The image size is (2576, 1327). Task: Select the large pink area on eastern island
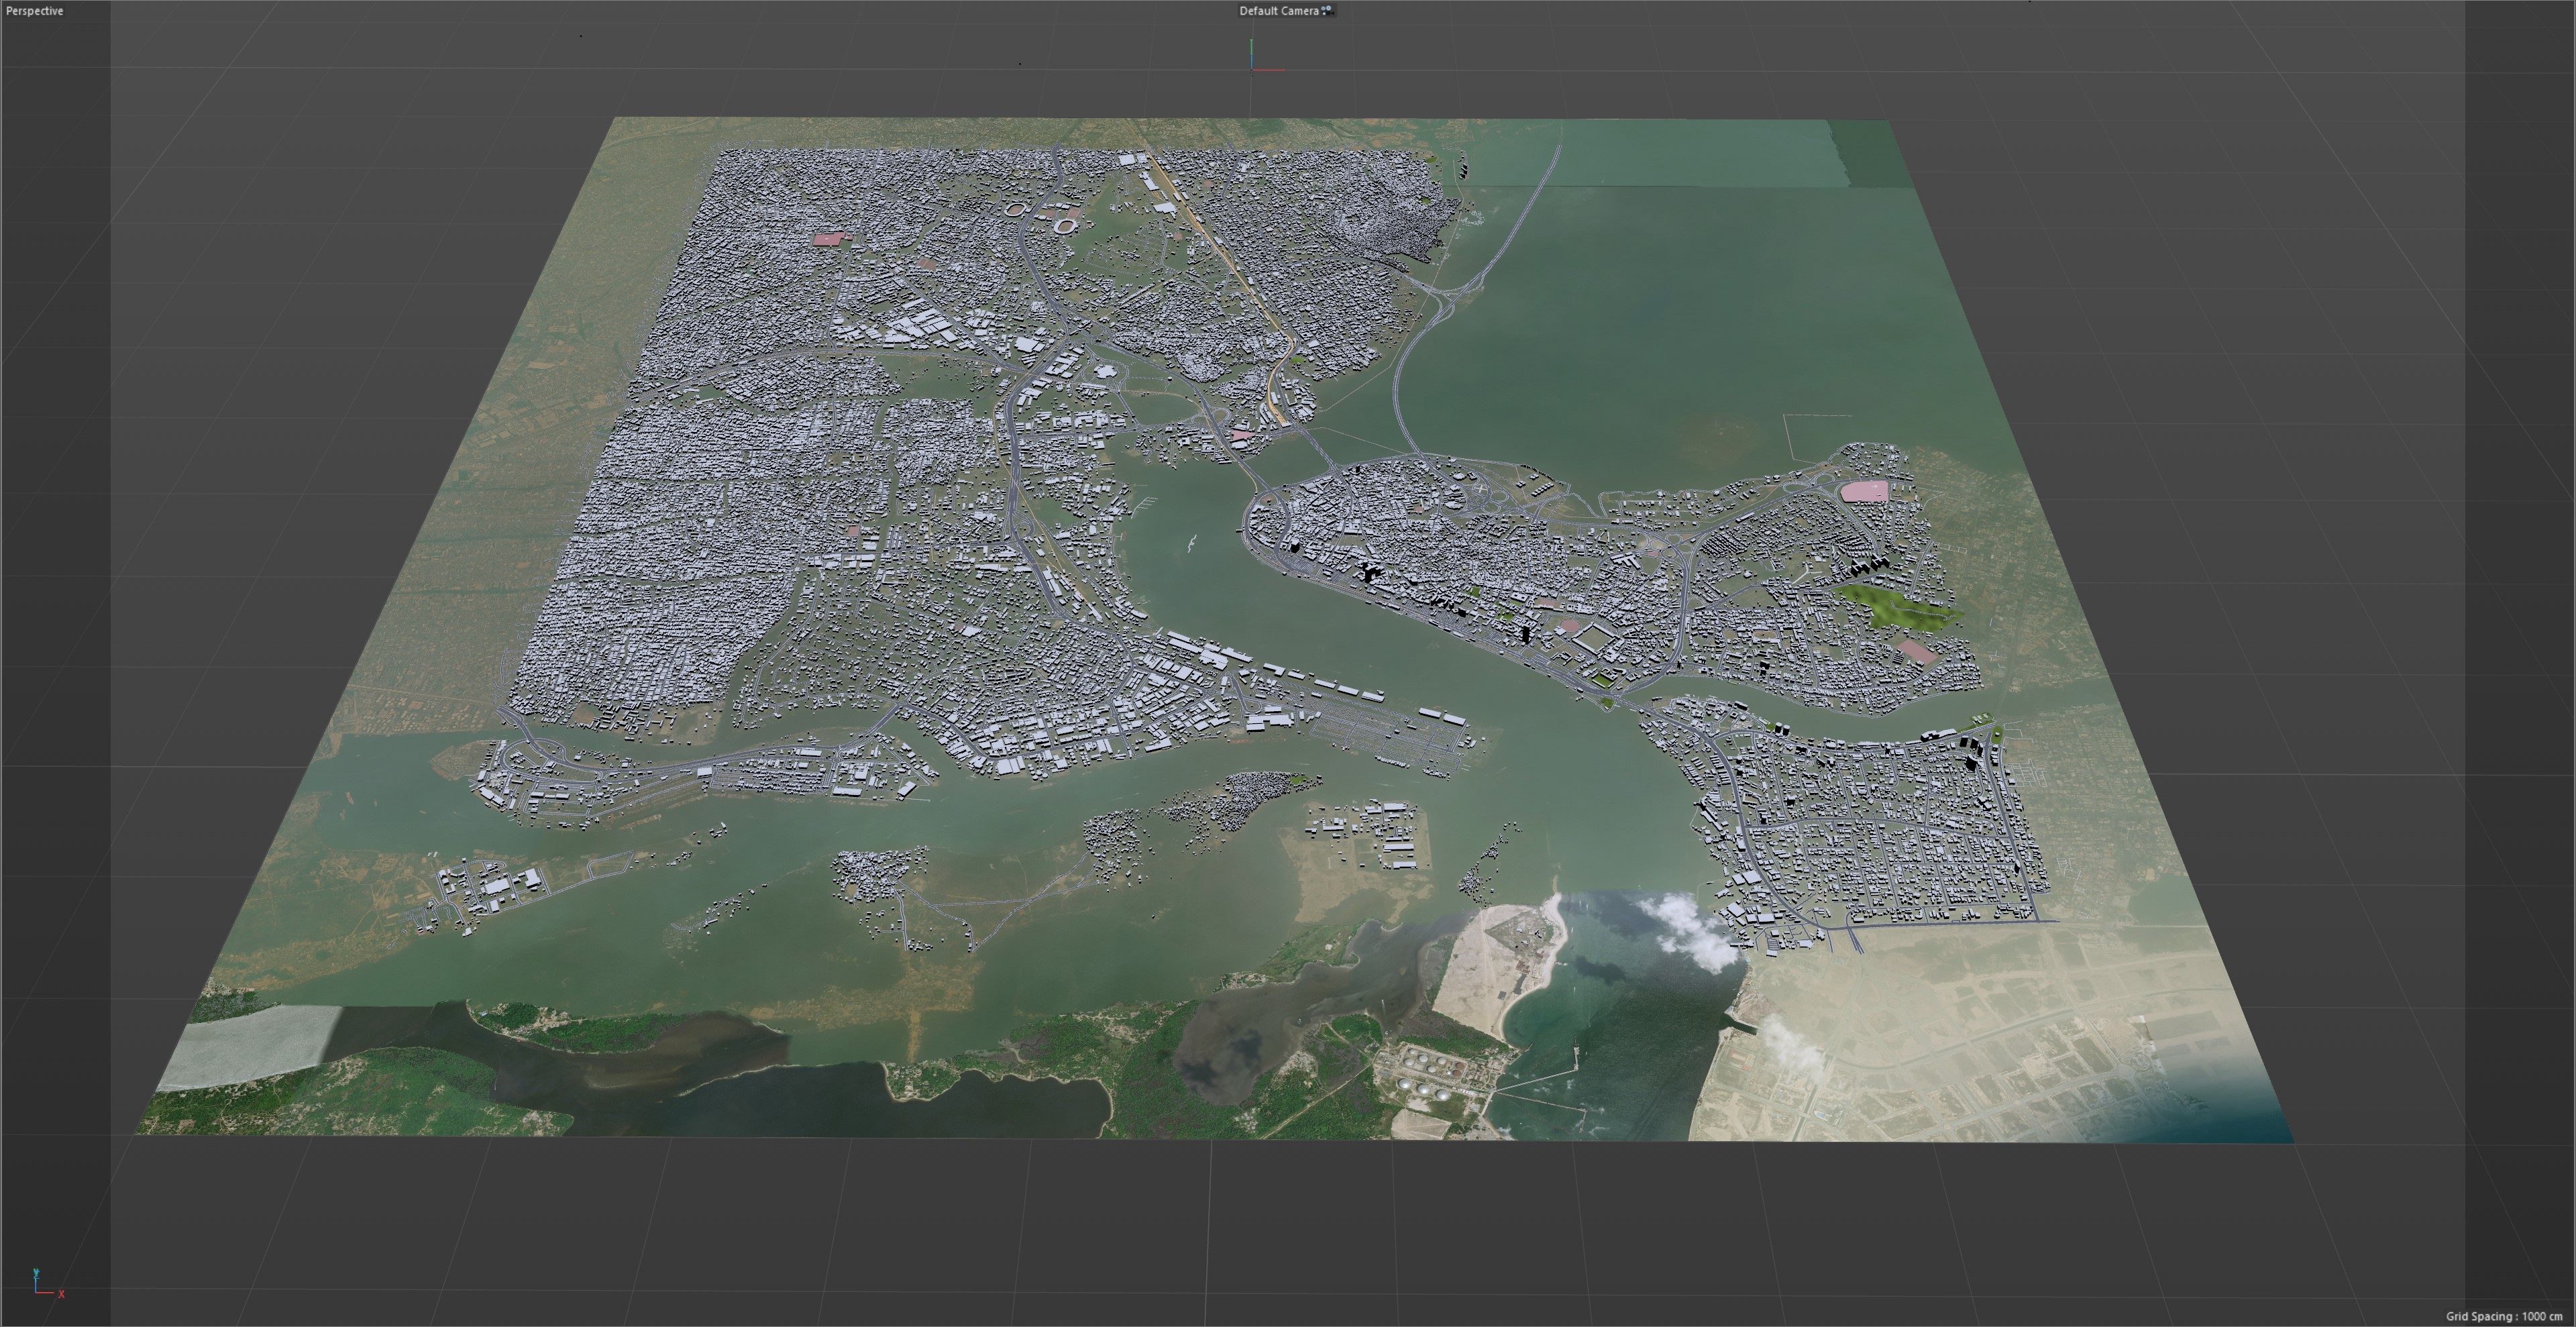pyautogui.click(x=1865, y=491)
